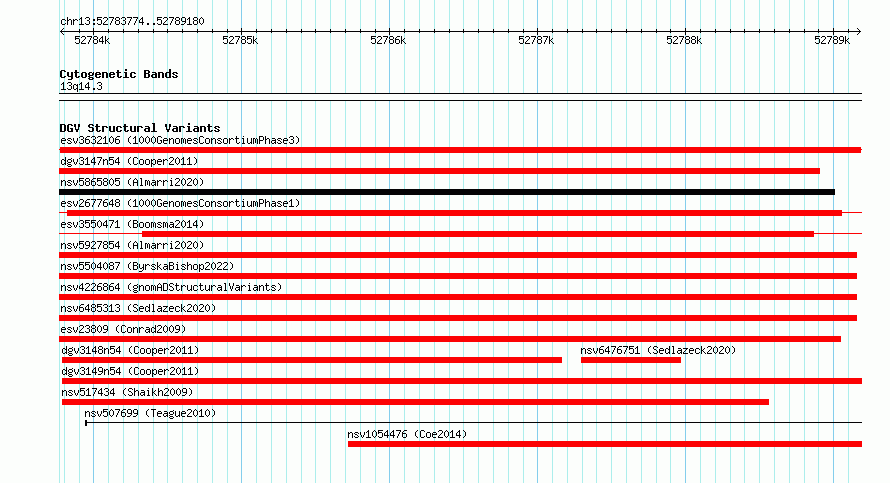Click the Cytogenetic Bands track title
890x483 pixels.
(119, 74)
